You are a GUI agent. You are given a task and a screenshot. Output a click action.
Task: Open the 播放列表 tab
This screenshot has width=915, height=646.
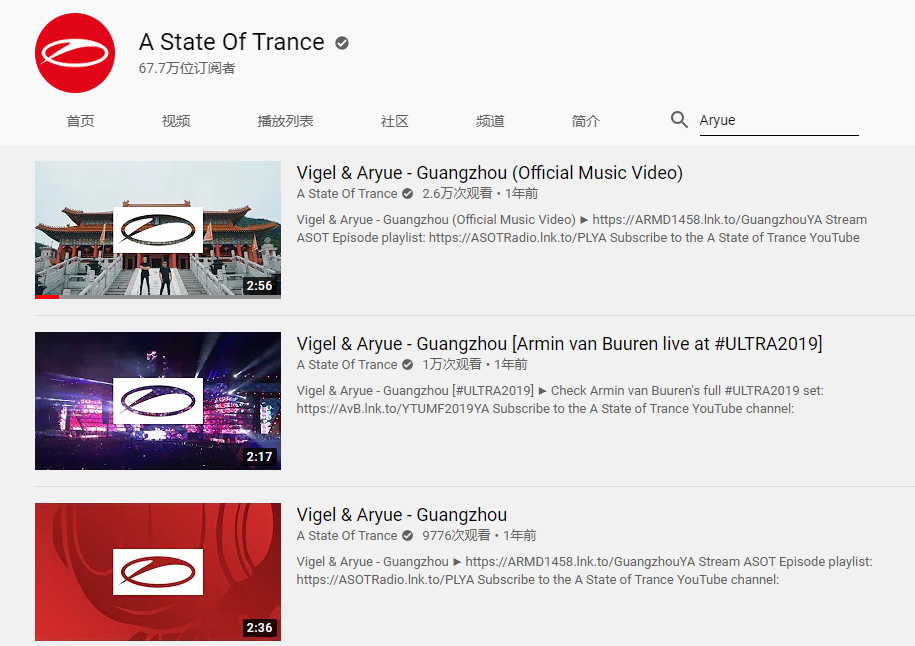coord(285,121)
